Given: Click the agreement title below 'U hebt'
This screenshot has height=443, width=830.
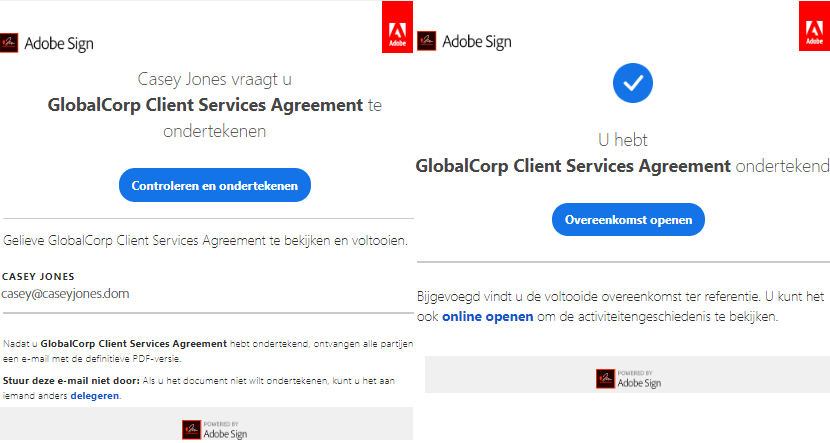Looking at the screenshot, I should pyautogui.click(x=573, y=166).
